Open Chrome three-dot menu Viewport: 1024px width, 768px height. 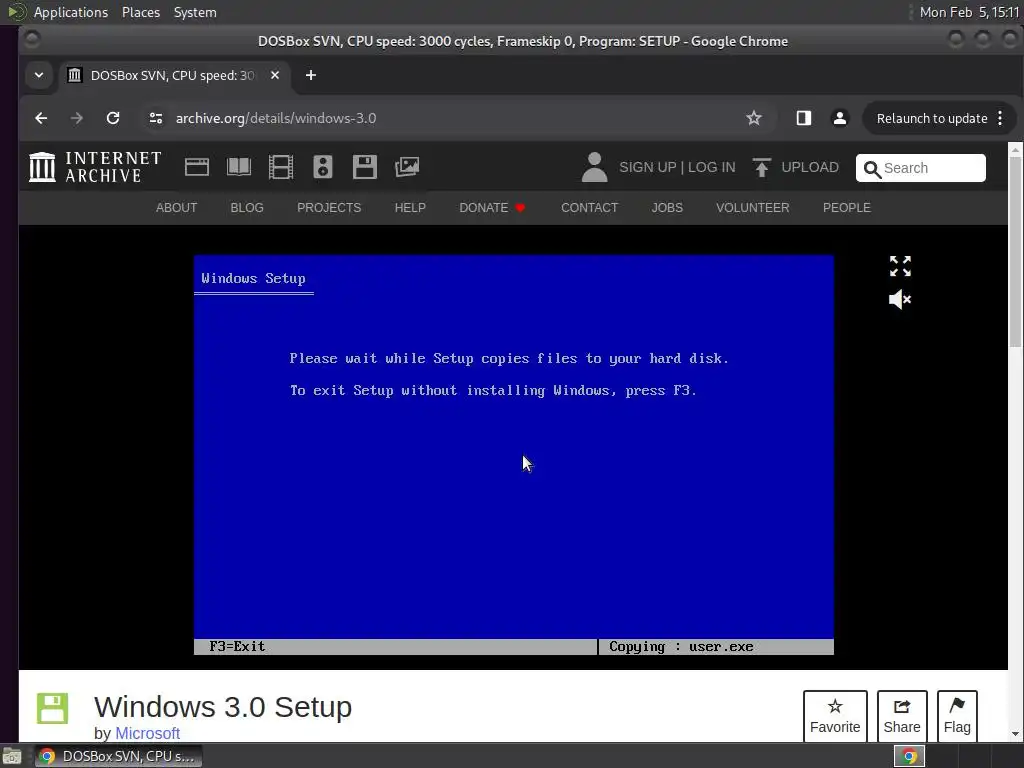tap(1000, 118)
